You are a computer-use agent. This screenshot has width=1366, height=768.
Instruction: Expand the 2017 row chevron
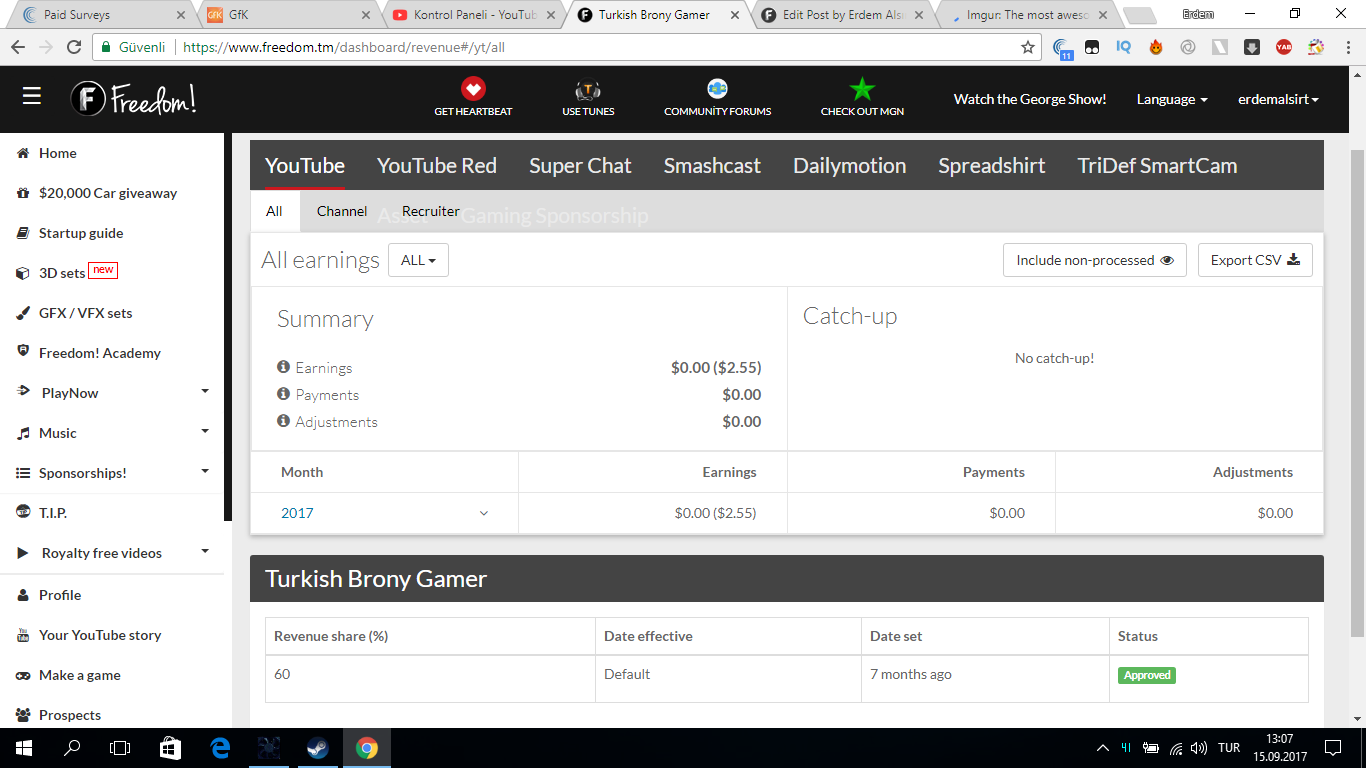(x=484, y=513)
